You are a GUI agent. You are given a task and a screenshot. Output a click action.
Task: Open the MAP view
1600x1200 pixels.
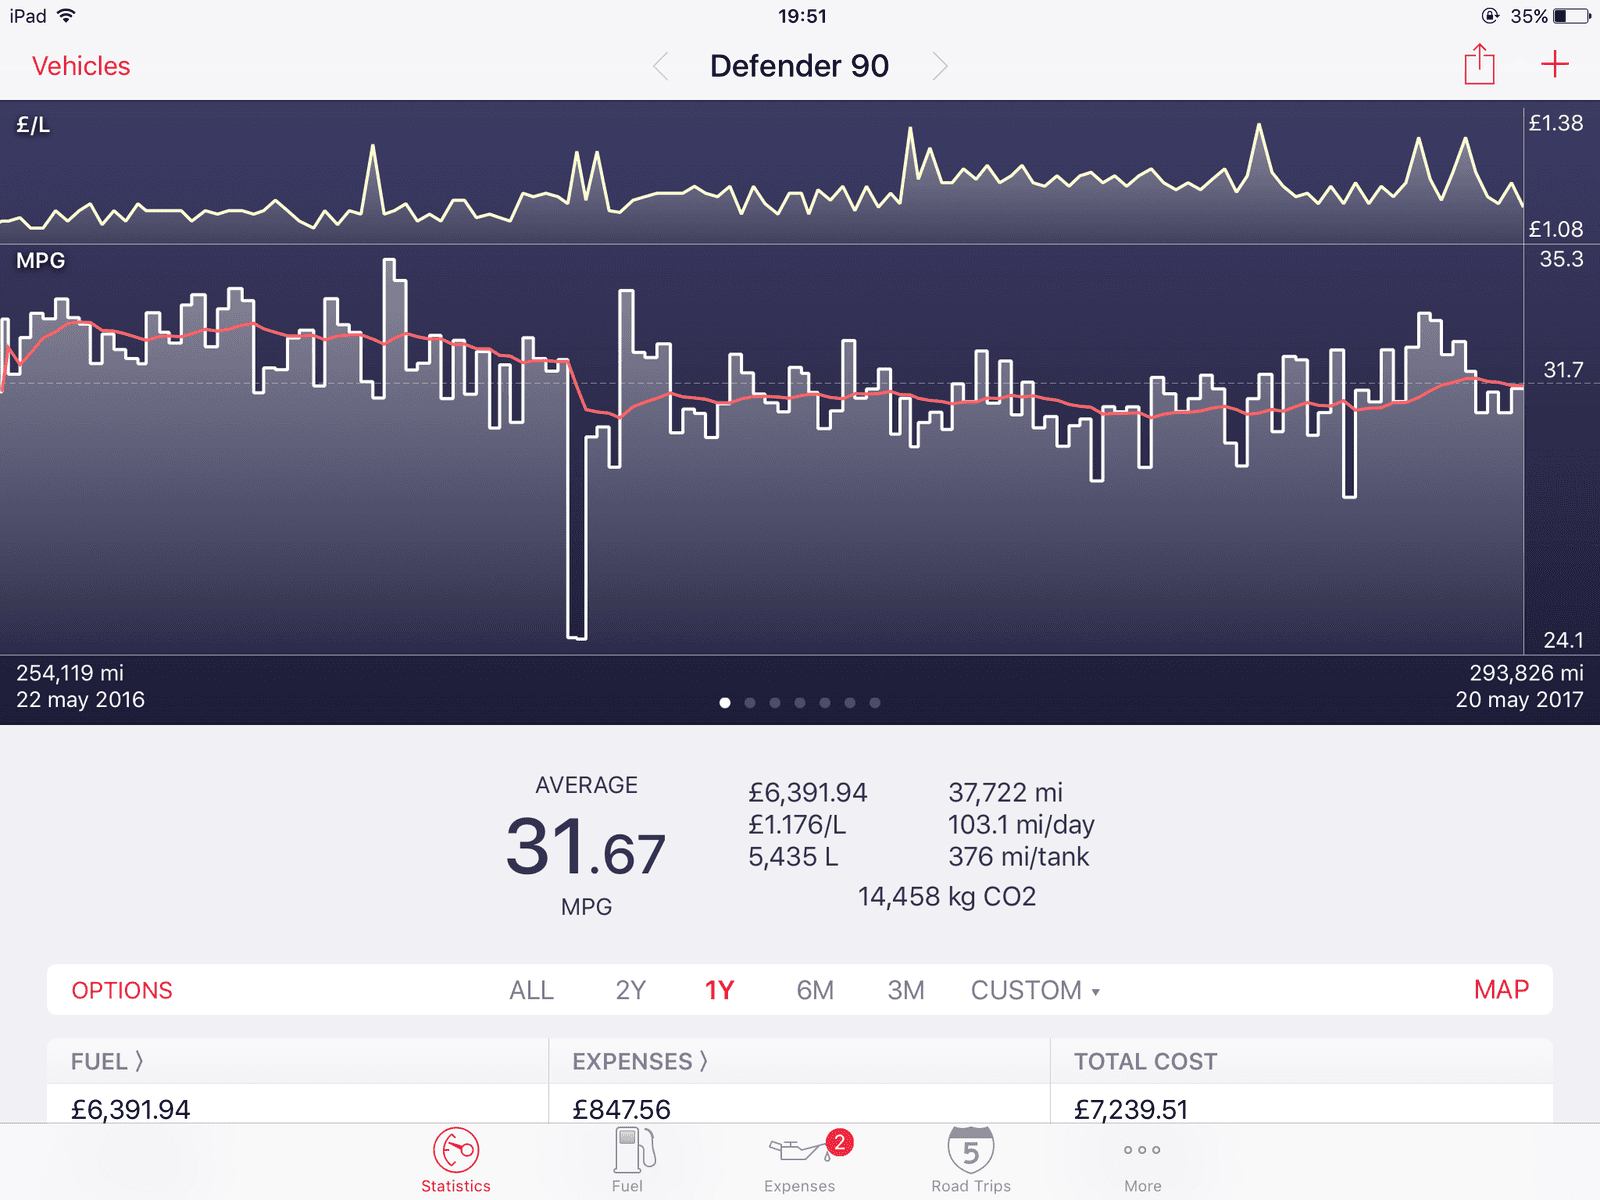pos(1501,990)
